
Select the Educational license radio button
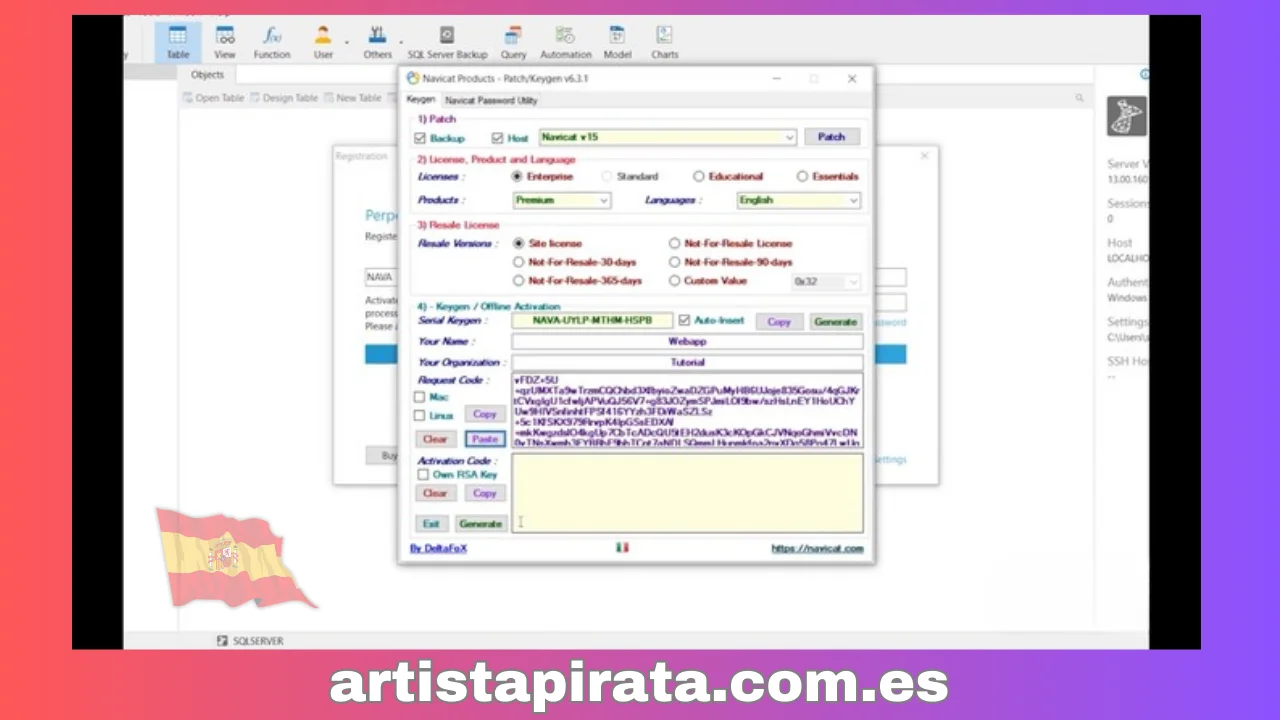click(698, 176)
